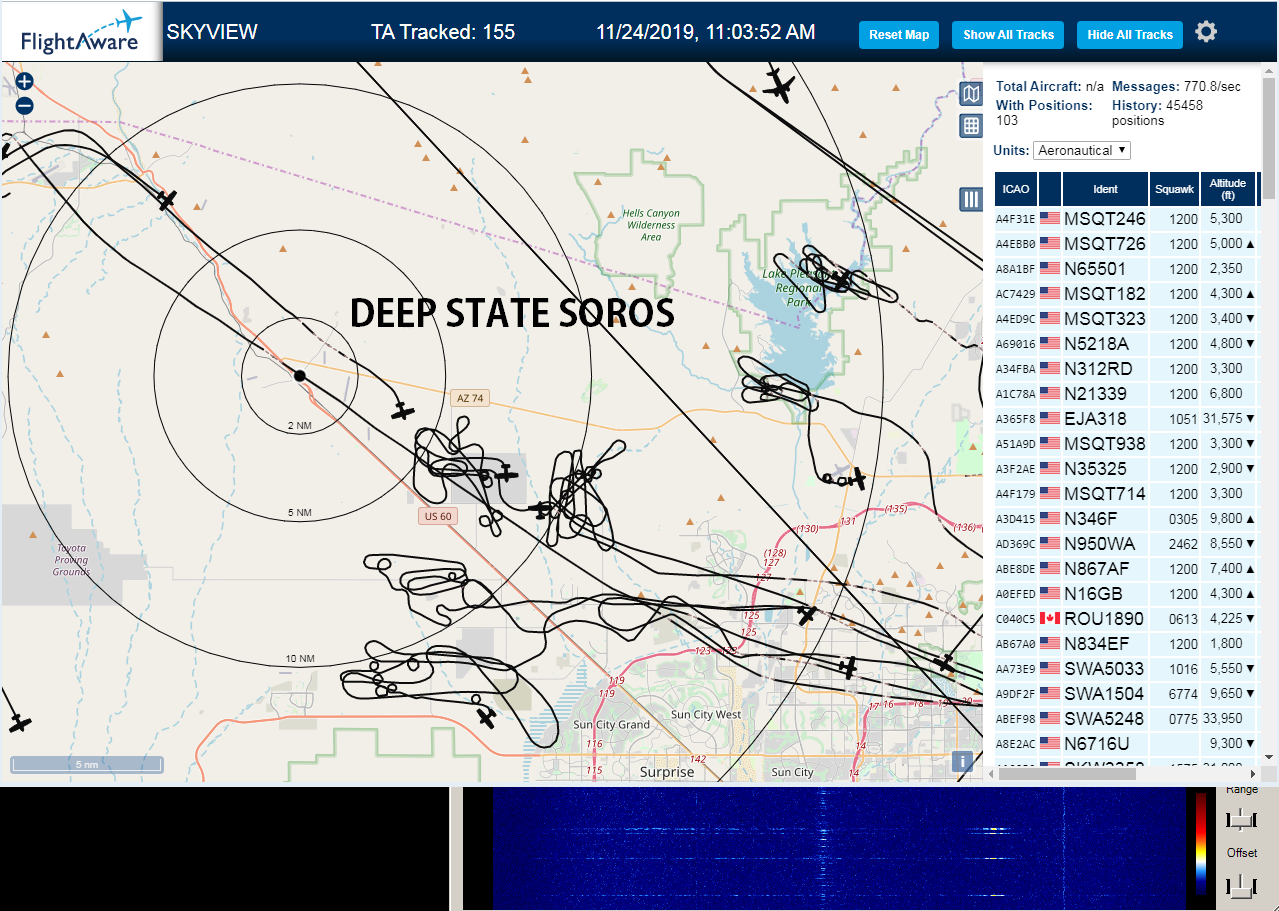Image resolution: width=1279 pixels, height=911 pixels.
Task: Zoom out the map with minus button
Action: pyautogui.click(x=25, y=105)
